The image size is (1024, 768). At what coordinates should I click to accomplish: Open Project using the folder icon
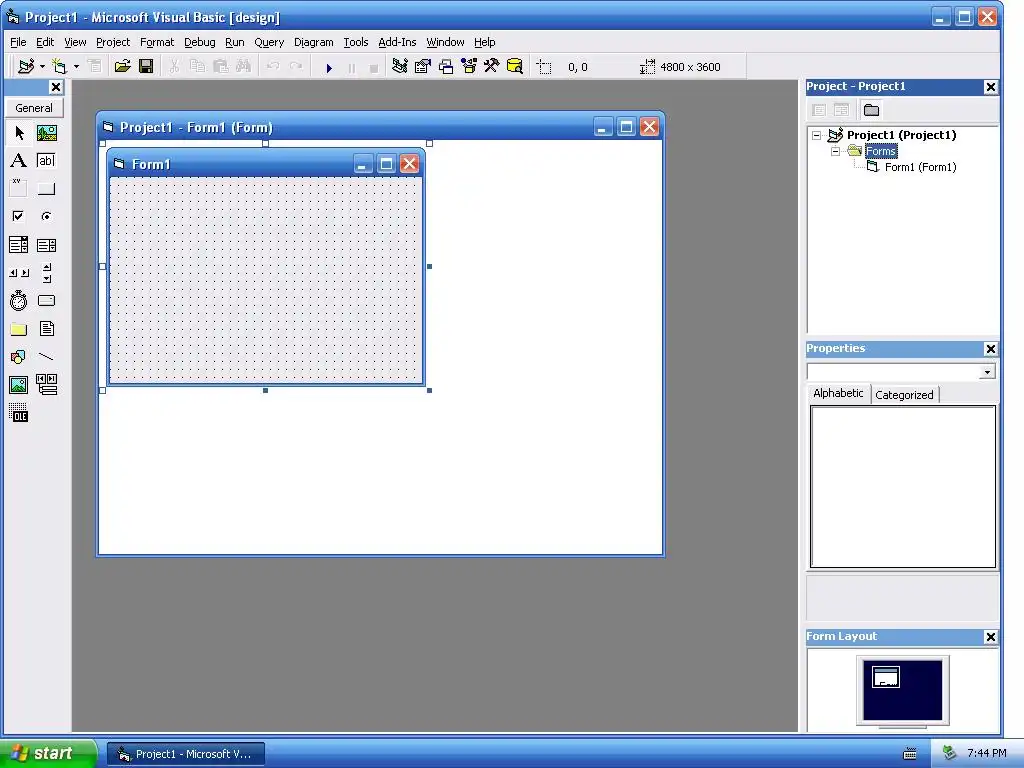click(x=122, y=67)
